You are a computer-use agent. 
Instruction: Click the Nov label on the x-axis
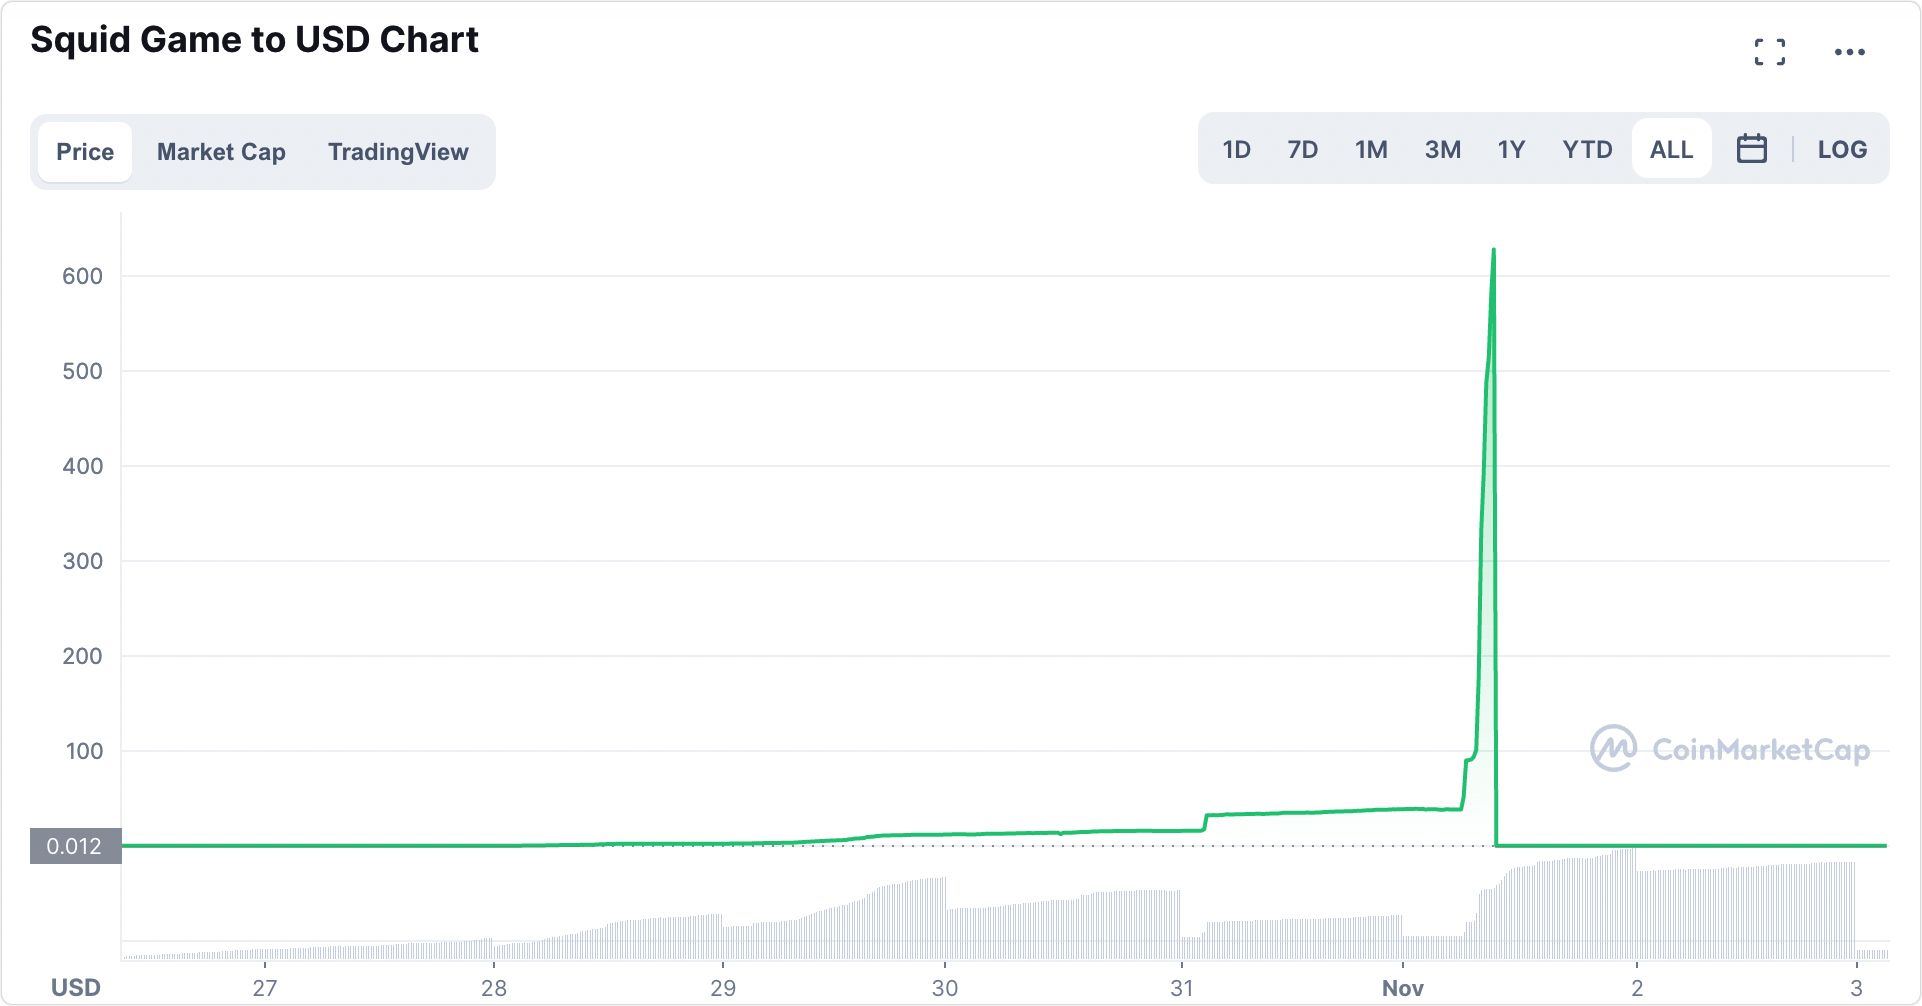pos(1404,987)
